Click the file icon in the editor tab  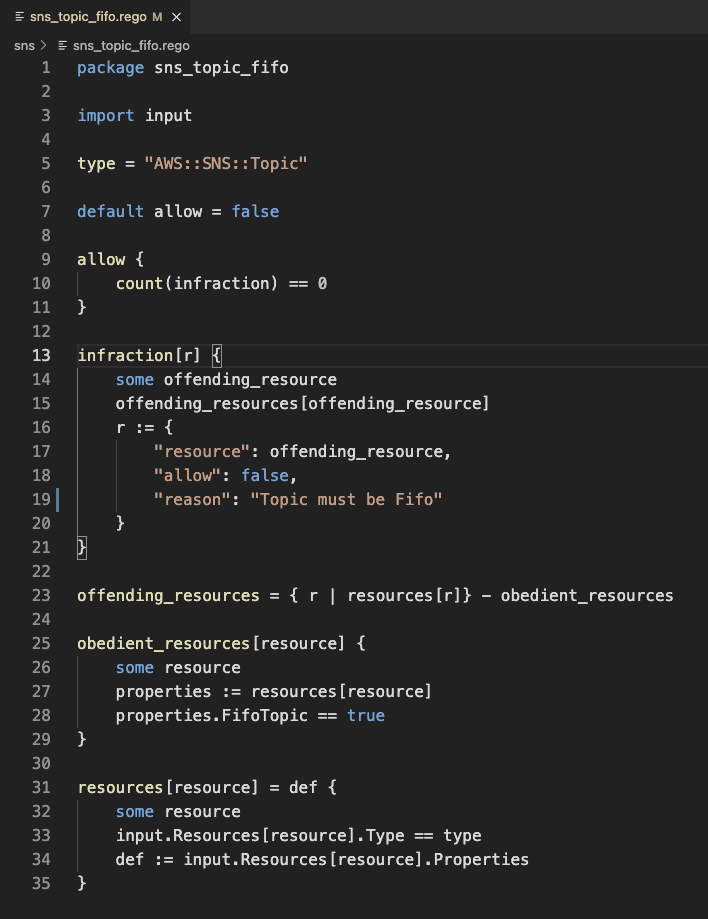point(19,16)
